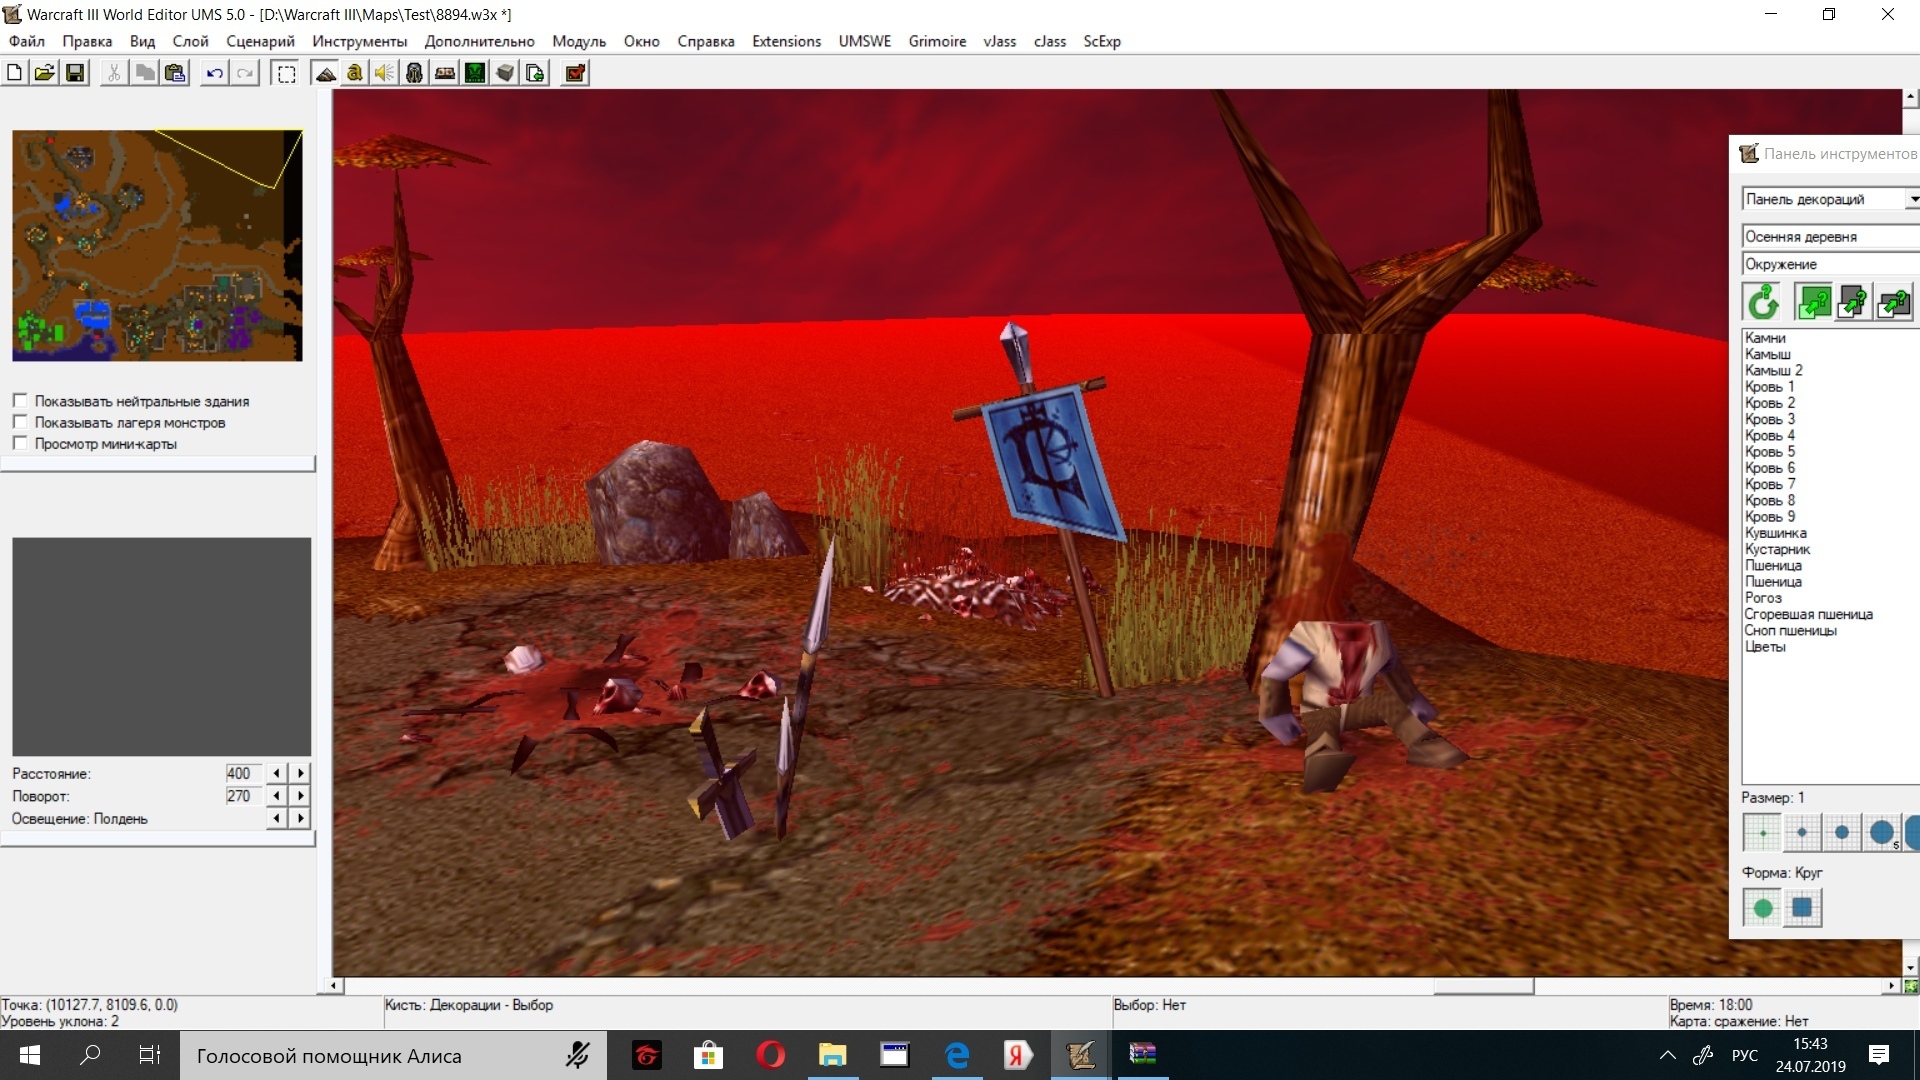Select brush size 5

click(1882, 832)
